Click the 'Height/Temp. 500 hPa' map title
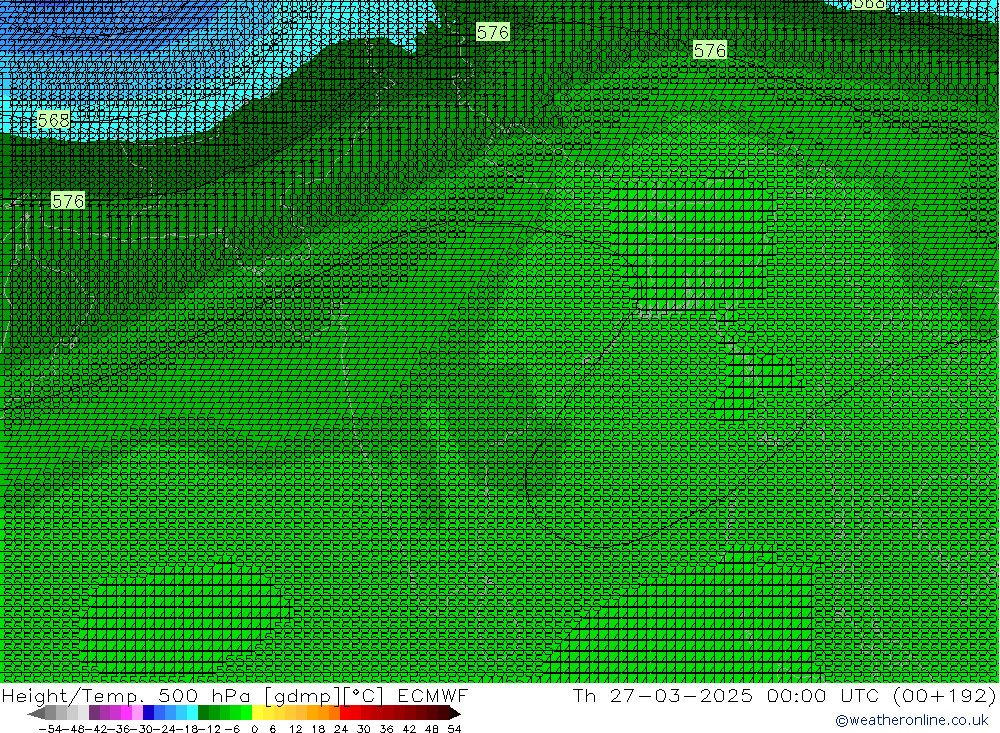Viewport: 1000px width, 733px height. pyautogui.click(x=126, y=695)
